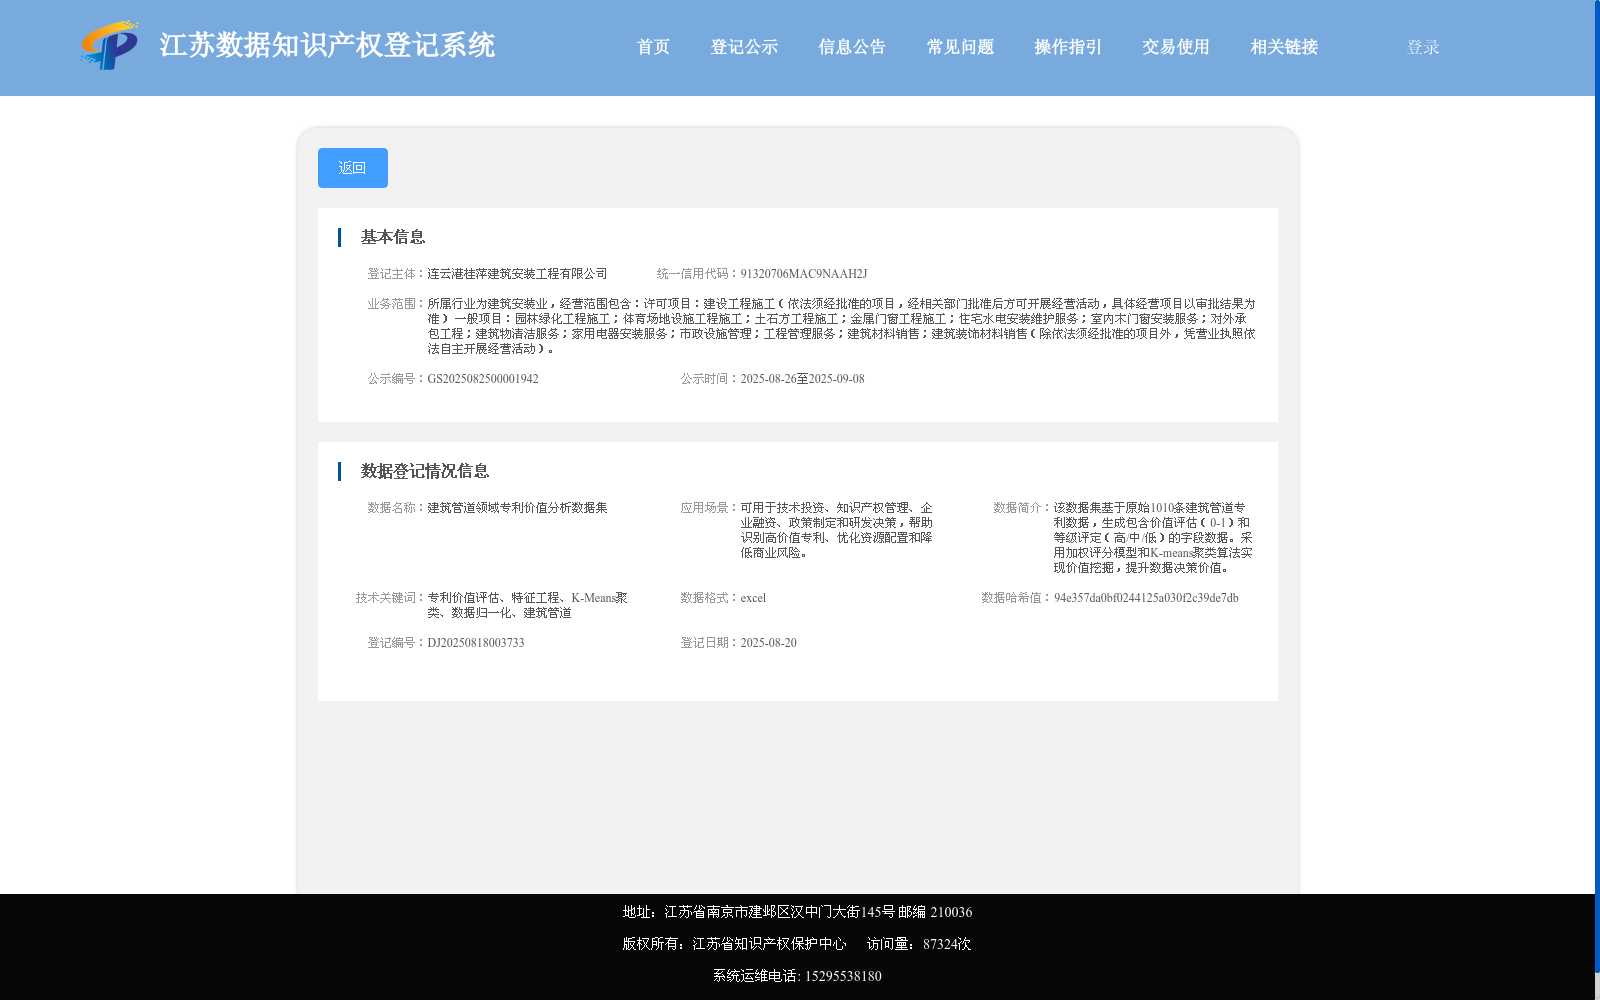Click the blue 返回 button
The width and height of the screenshot is (1600, 1000).
pos(353,168)
